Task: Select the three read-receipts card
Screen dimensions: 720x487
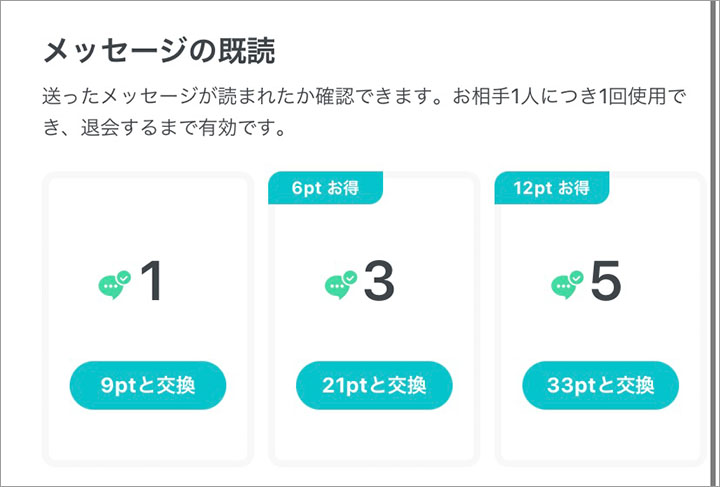Action: tap(374, 319)
